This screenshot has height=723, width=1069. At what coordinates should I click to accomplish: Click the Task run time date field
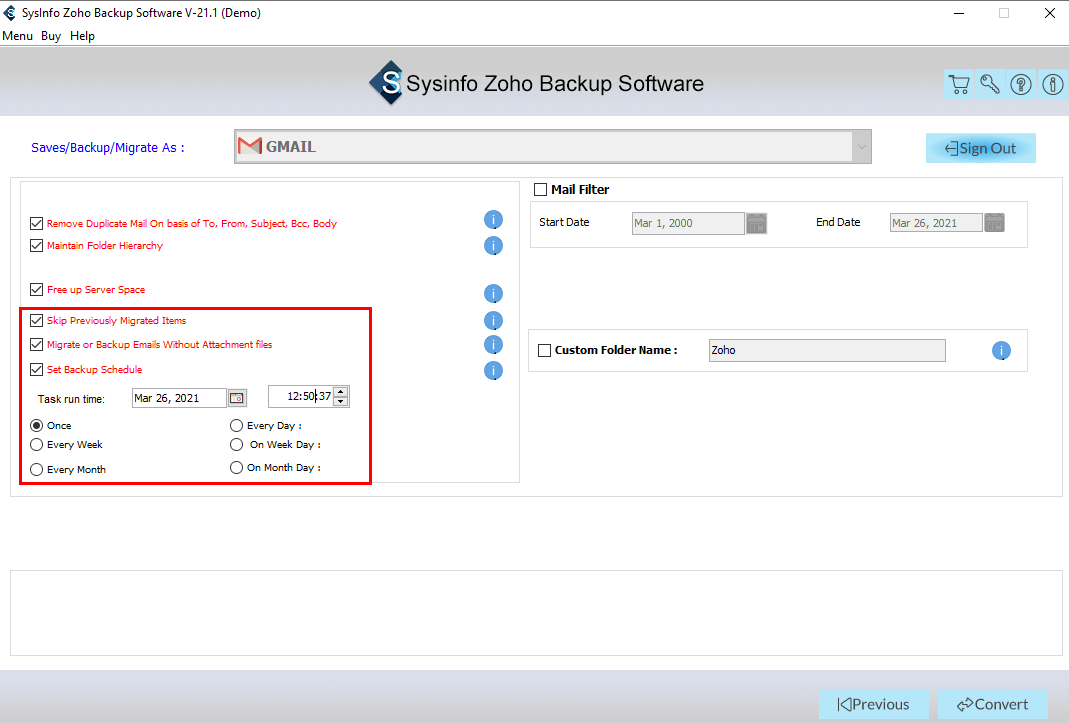click(179, 398)
